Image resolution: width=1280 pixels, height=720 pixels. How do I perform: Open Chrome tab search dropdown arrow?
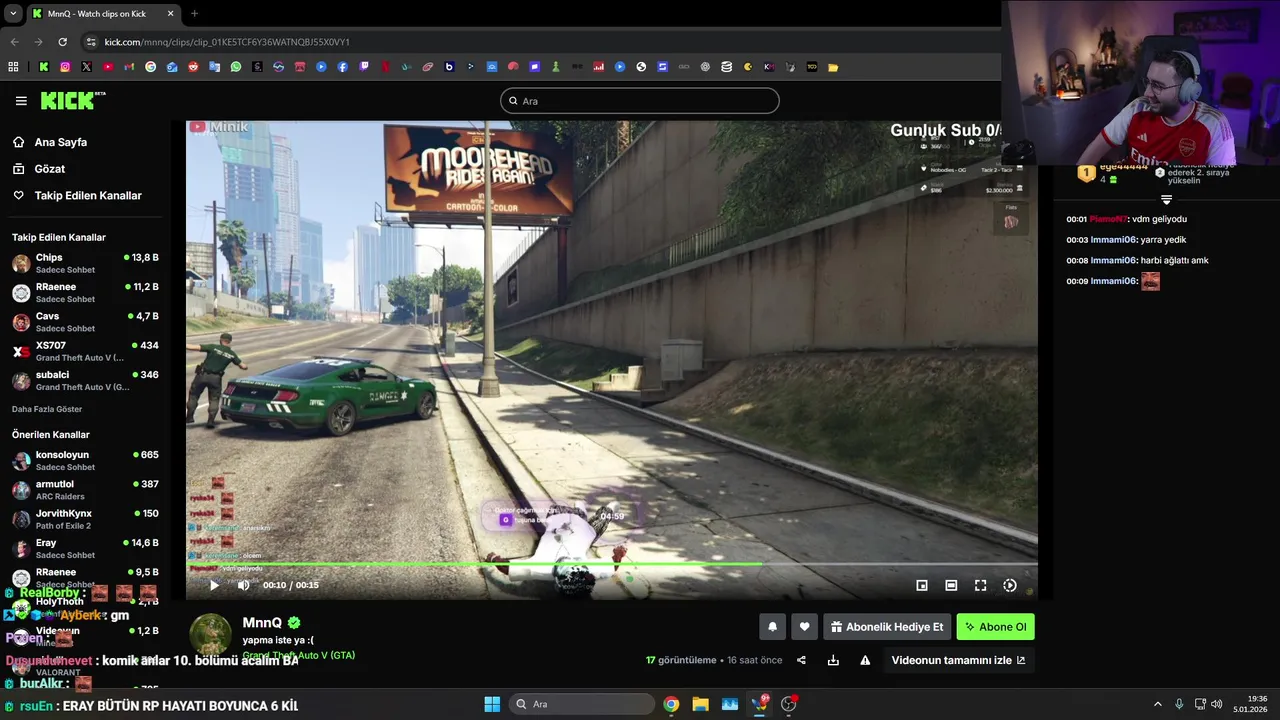coord(12,14)
